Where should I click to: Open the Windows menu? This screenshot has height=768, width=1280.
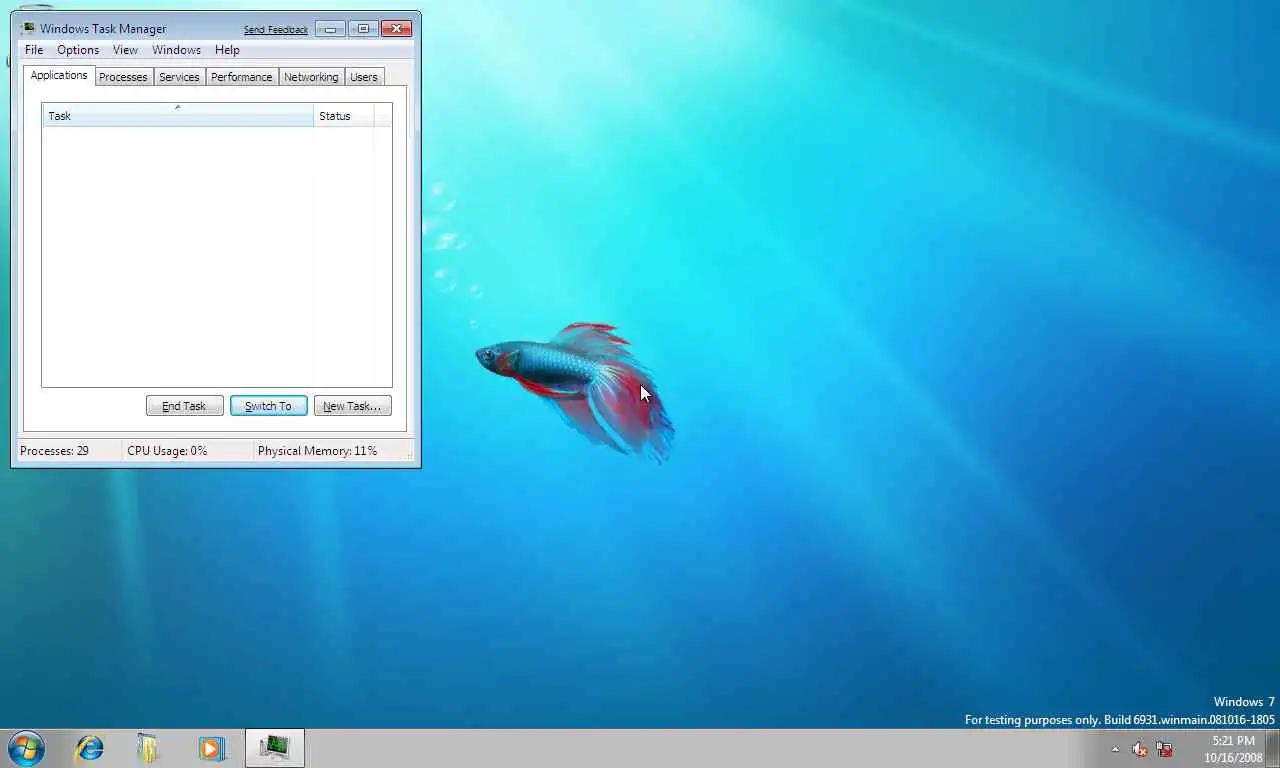click(x=176, y=50)
